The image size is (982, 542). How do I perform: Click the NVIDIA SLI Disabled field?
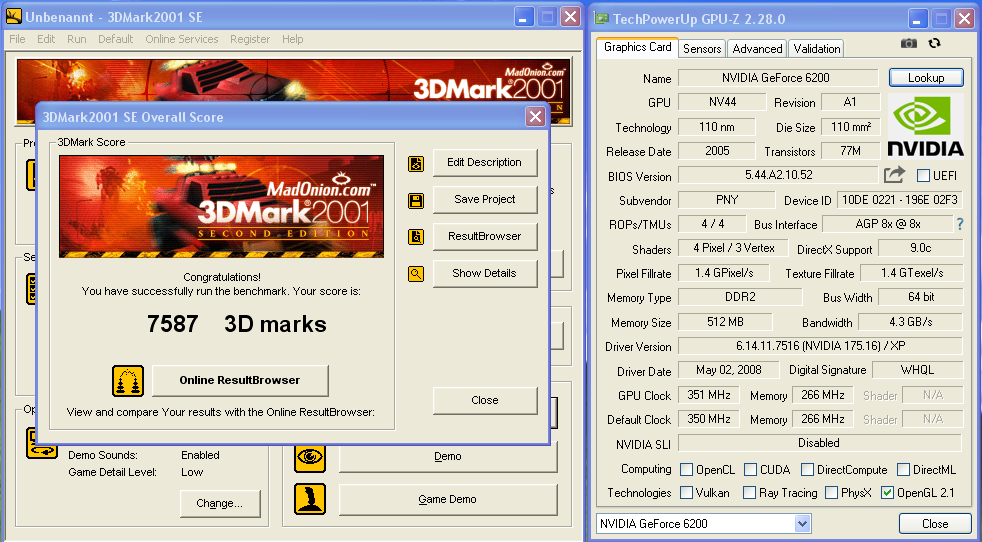(820, 443)
